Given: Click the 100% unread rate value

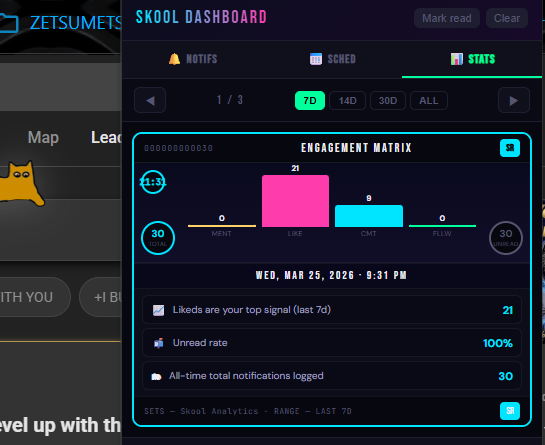Looking at the screenshot, I should point(498,343).
